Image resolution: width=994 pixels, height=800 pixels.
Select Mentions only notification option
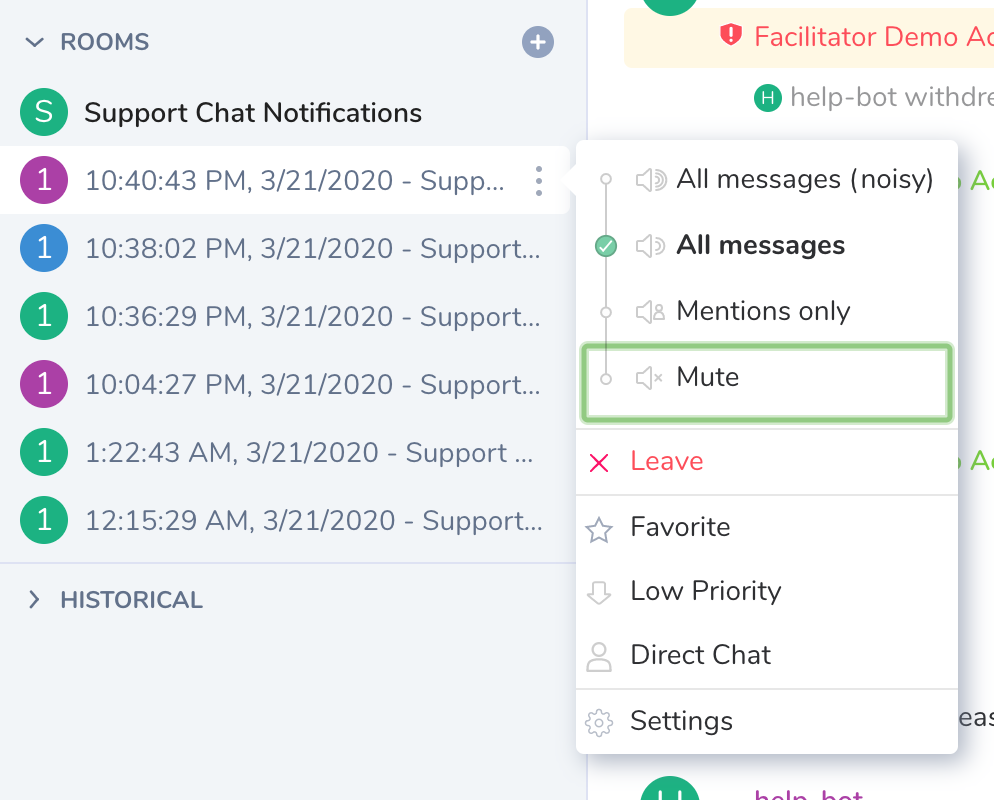[x=762, y=312]
